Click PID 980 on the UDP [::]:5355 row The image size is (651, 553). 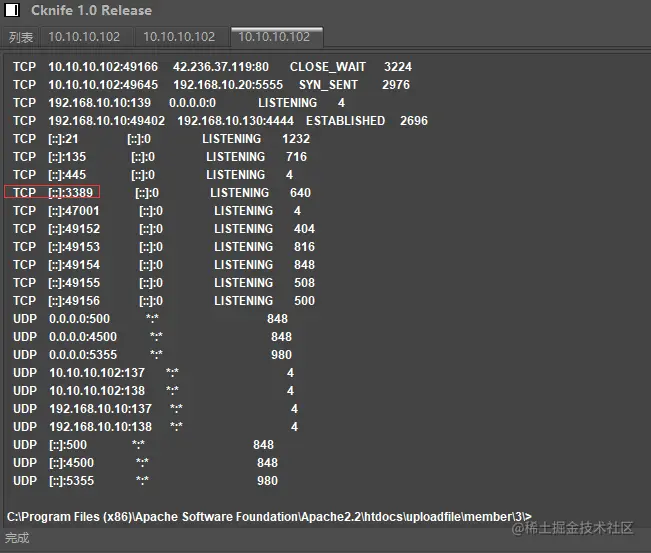coord(267,481)
